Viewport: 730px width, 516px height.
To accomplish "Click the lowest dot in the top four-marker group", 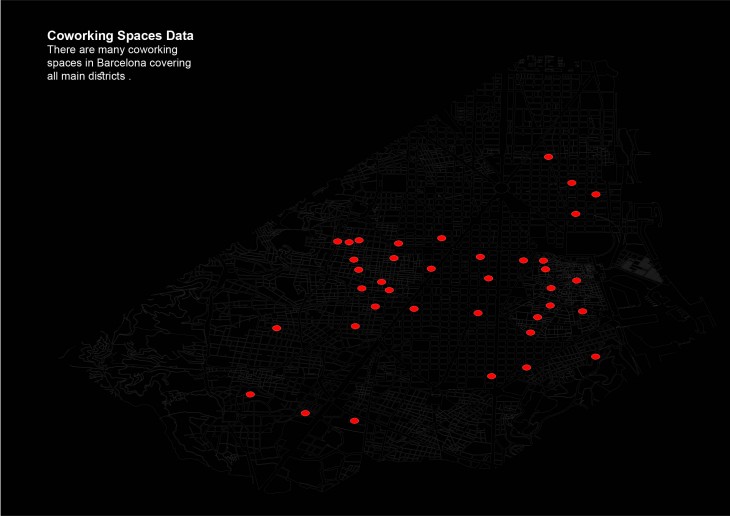I will pyautogui.click(x=575, y=214).
